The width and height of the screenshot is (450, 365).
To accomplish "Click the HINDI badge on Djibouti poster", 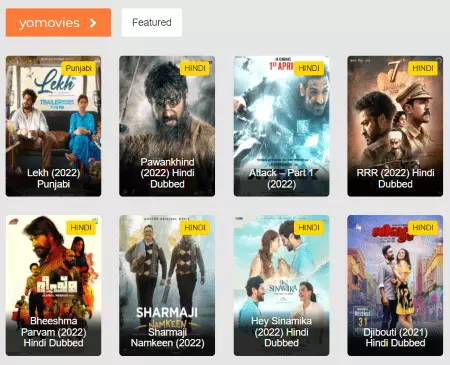I will tap(423, 228).
